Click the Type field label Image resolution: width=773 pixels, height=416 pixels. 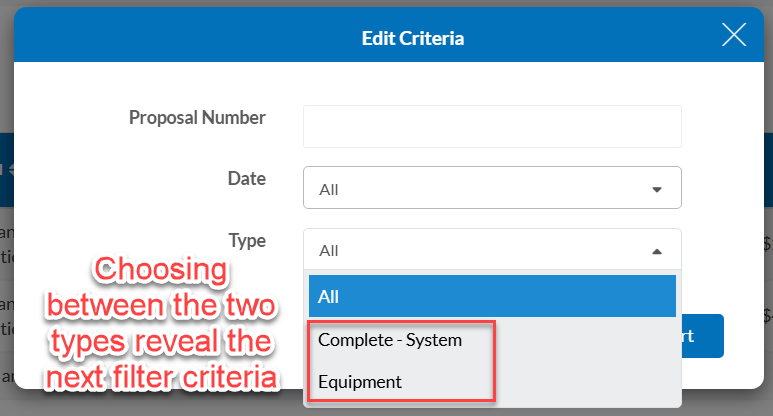247,241
